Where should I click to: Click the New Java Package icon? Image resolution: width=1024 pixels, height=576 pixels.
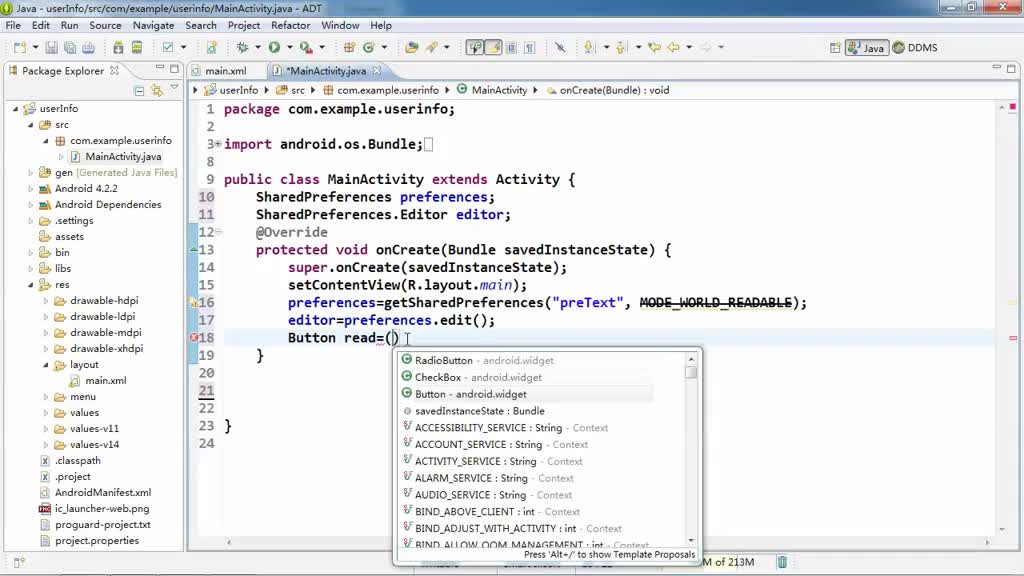[349, 48]
